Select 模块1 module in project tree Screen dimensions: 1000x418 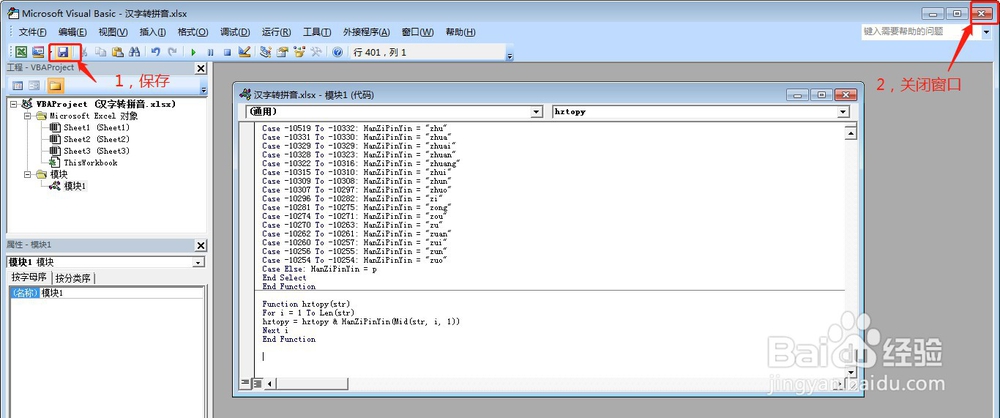click(75, 186)
